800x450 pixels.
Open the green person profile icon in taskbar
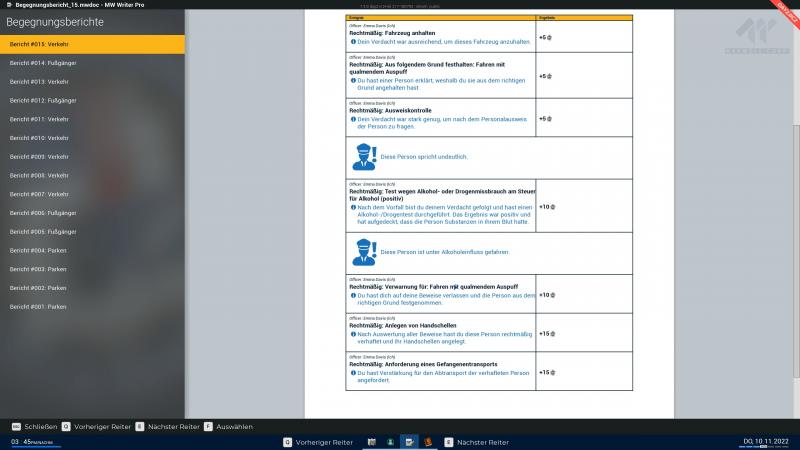pyautogui.click(x=390, y=442)
